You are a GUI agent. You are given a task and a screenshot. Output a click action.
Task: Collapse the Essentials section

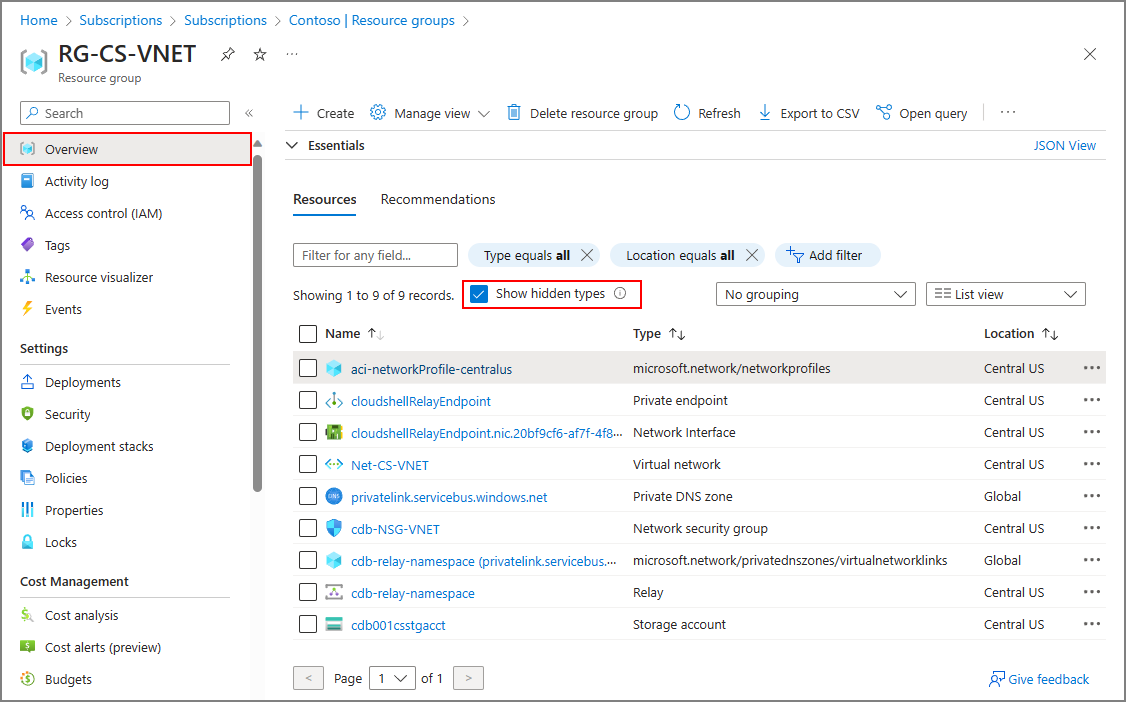tap(293, 146)
